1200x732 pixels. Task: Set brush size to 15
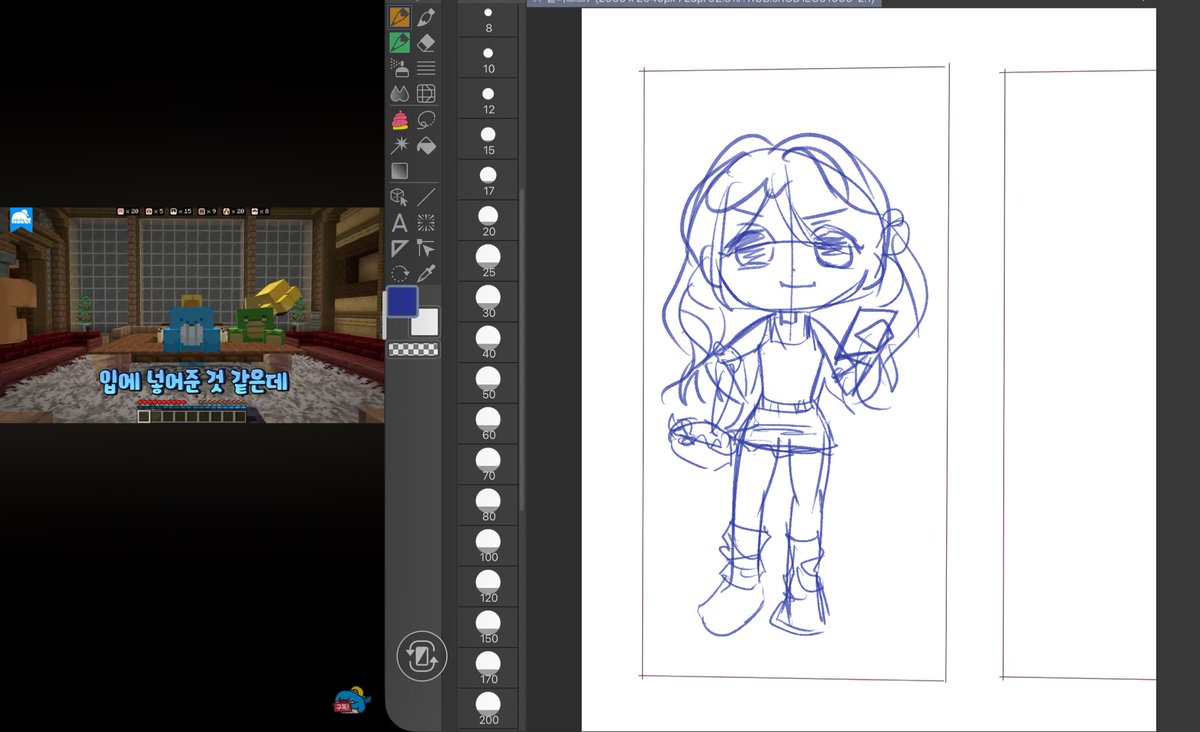[488, 139]
